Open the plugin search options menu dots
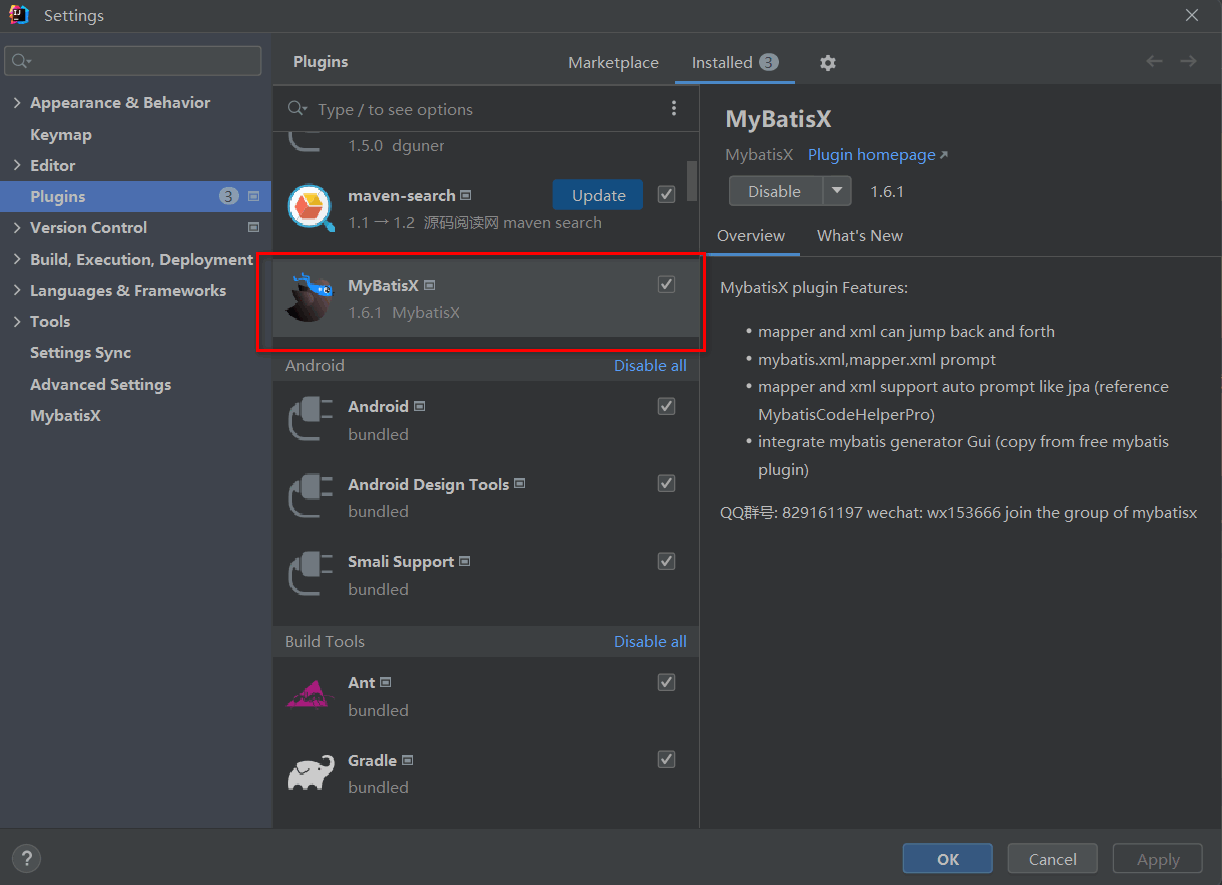Image resolution: width=1222 pixels, height=885 pixels. point(674,109)
